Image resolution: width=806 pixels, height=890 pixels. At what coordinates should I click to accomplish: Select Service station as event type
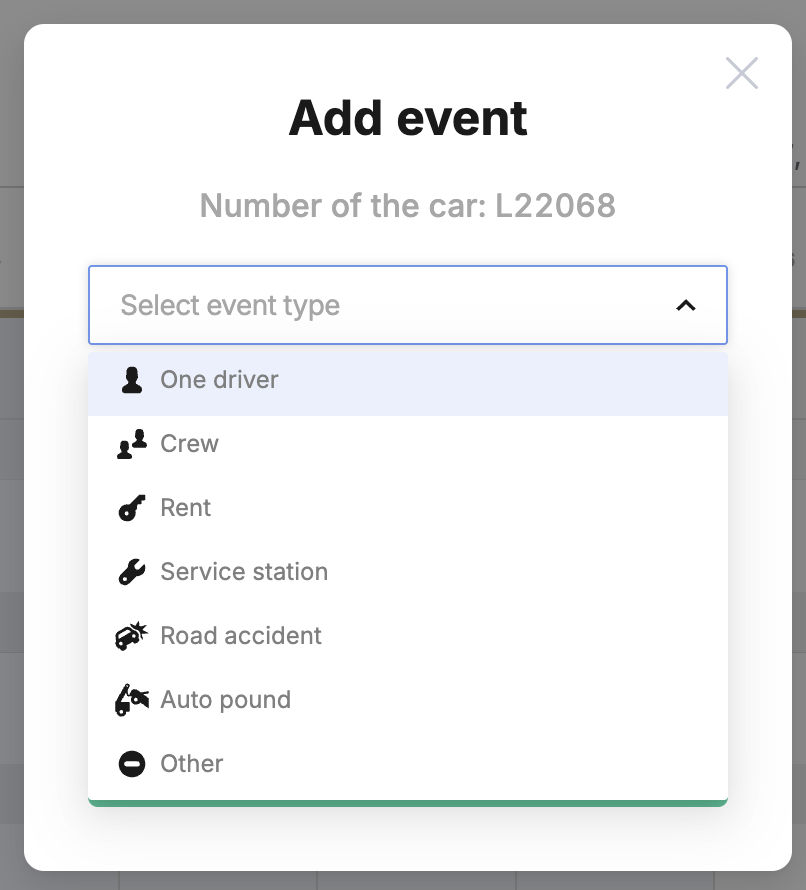click(408, 572)
